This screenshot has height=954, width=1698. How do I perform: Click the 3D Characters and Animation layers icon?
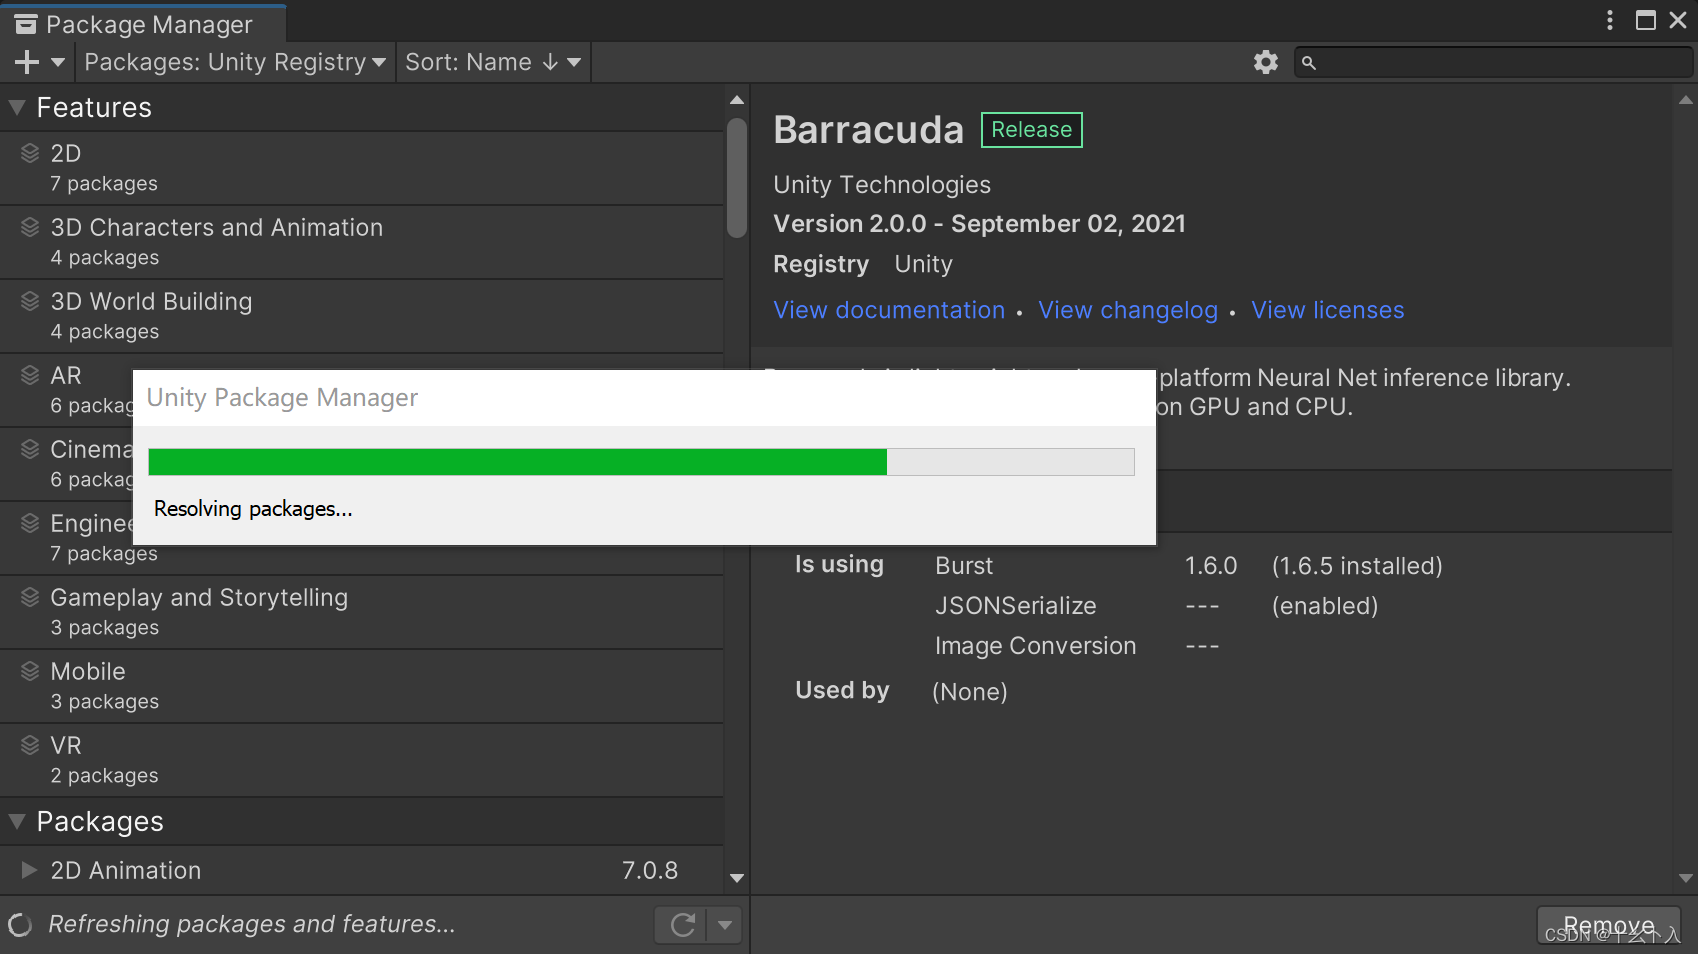[30, 227]
